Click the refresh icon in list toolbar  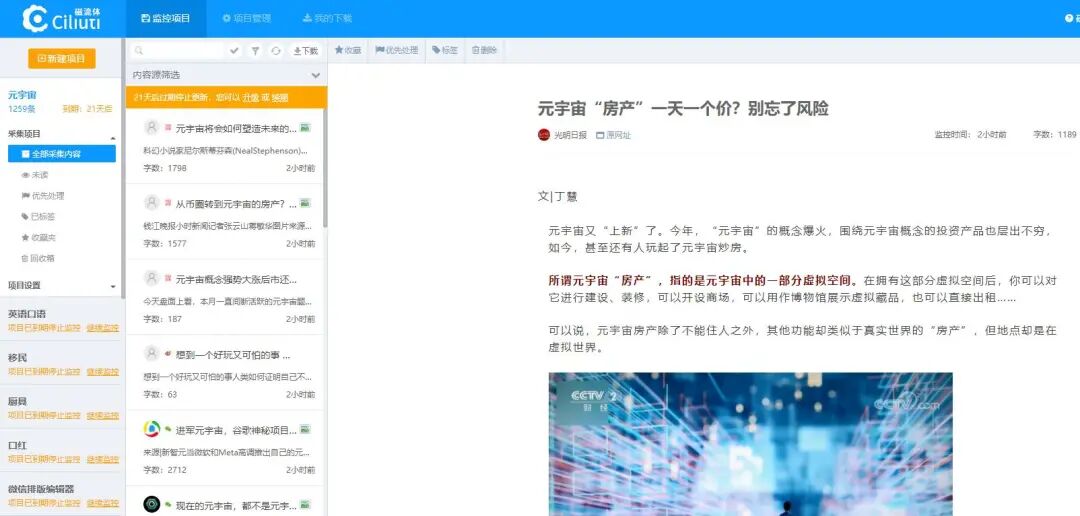coord(276,50)
